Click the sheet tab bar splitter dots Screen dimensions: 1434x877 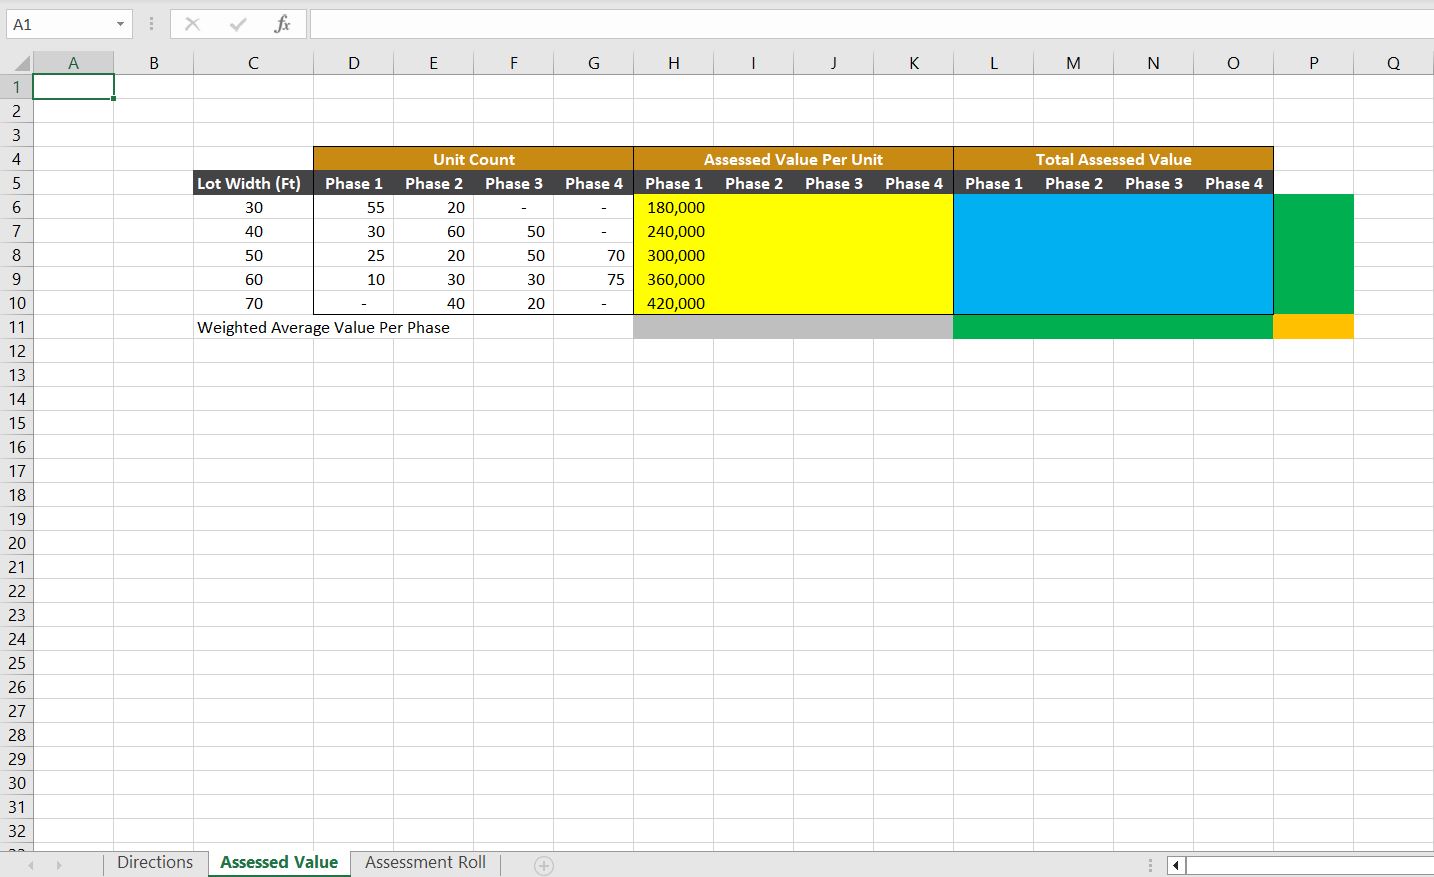click(1150, 865)
